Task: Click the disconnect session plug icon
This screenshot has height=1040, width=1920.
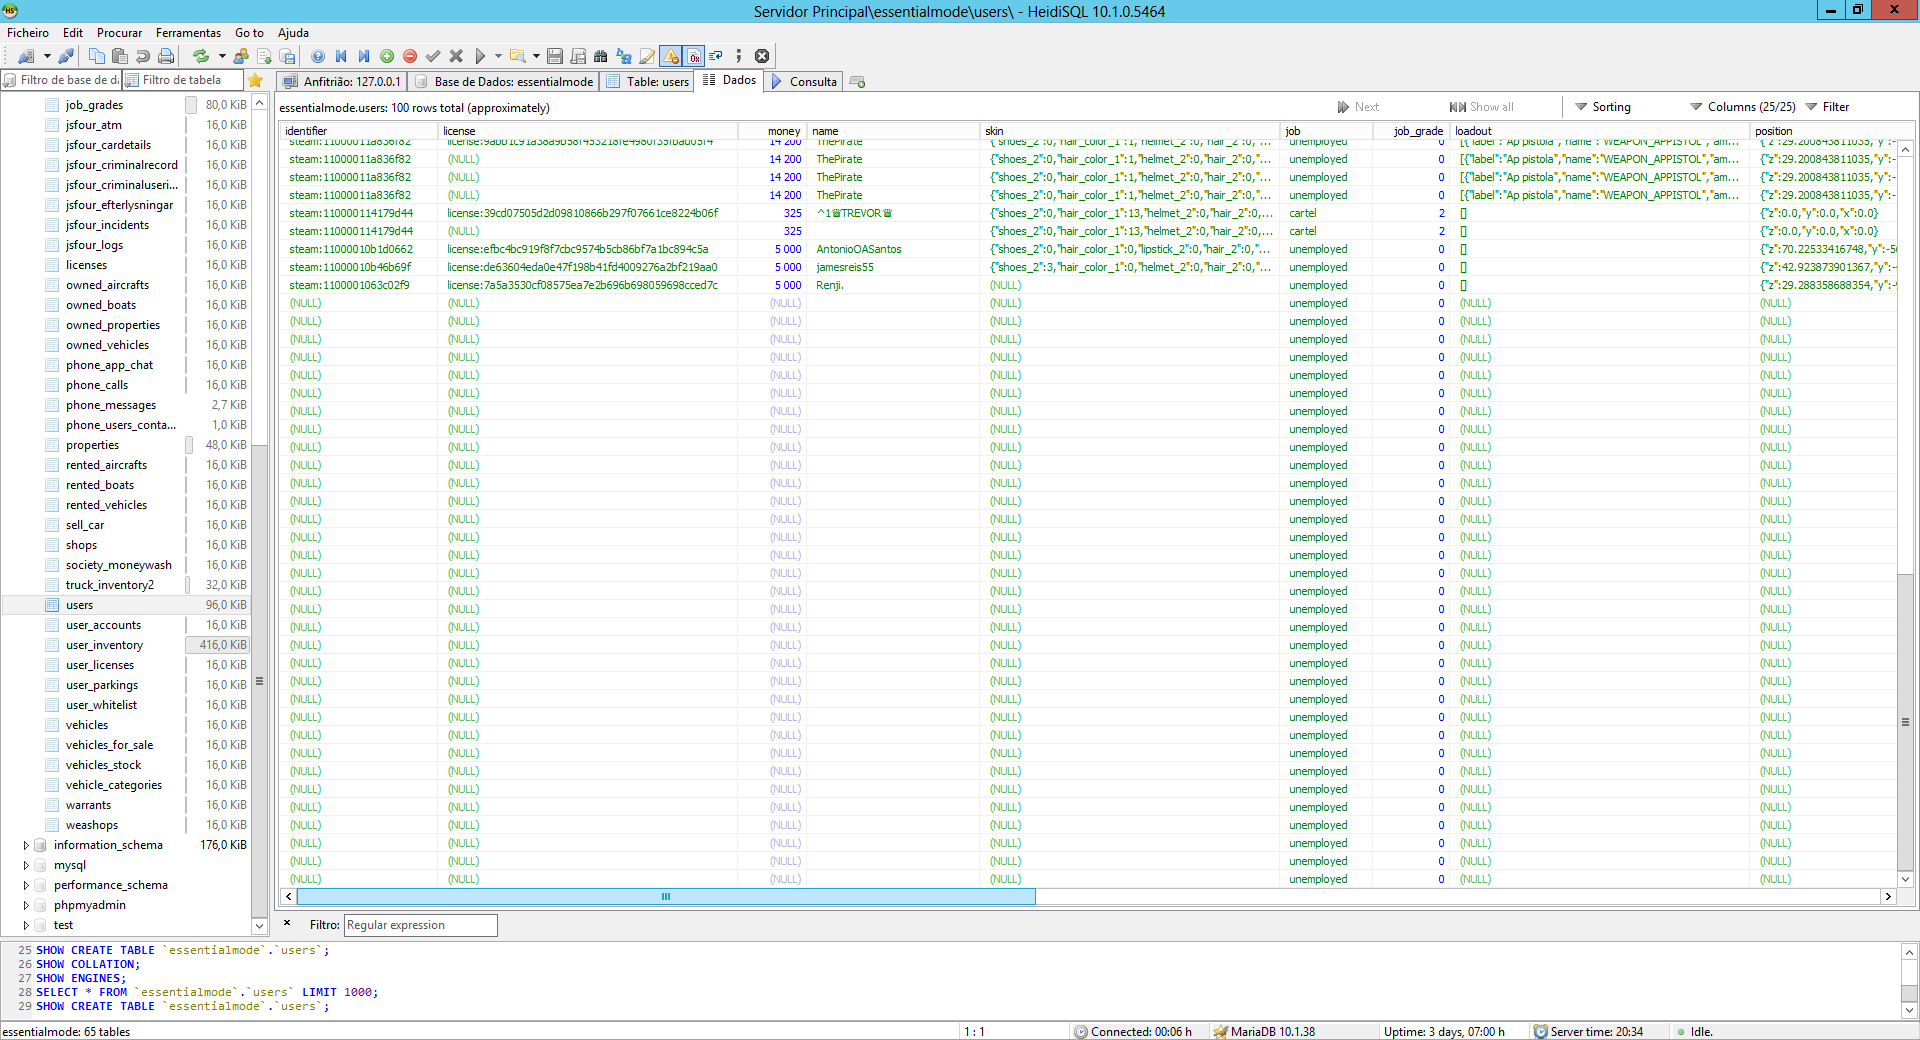Action: click(x=66, y=56)
